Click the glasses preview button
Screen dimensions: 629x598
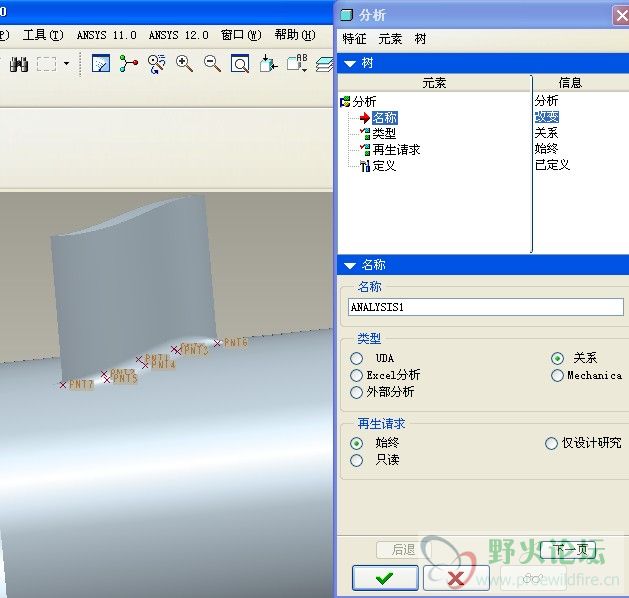[x=533, y=578]
